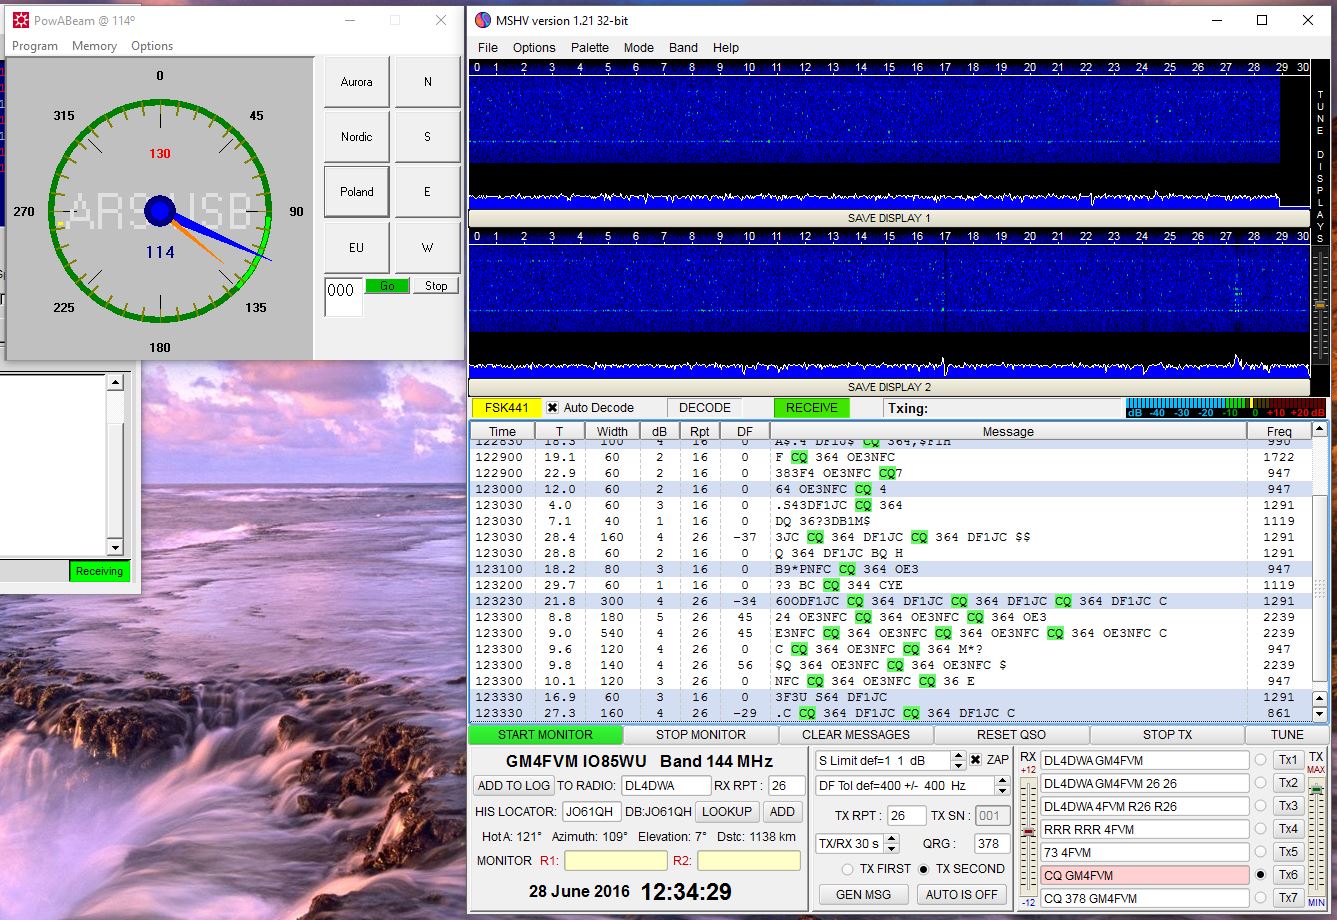
Task: Click the MSHV application icon in title bar
Action: click(x=483, y=20)
